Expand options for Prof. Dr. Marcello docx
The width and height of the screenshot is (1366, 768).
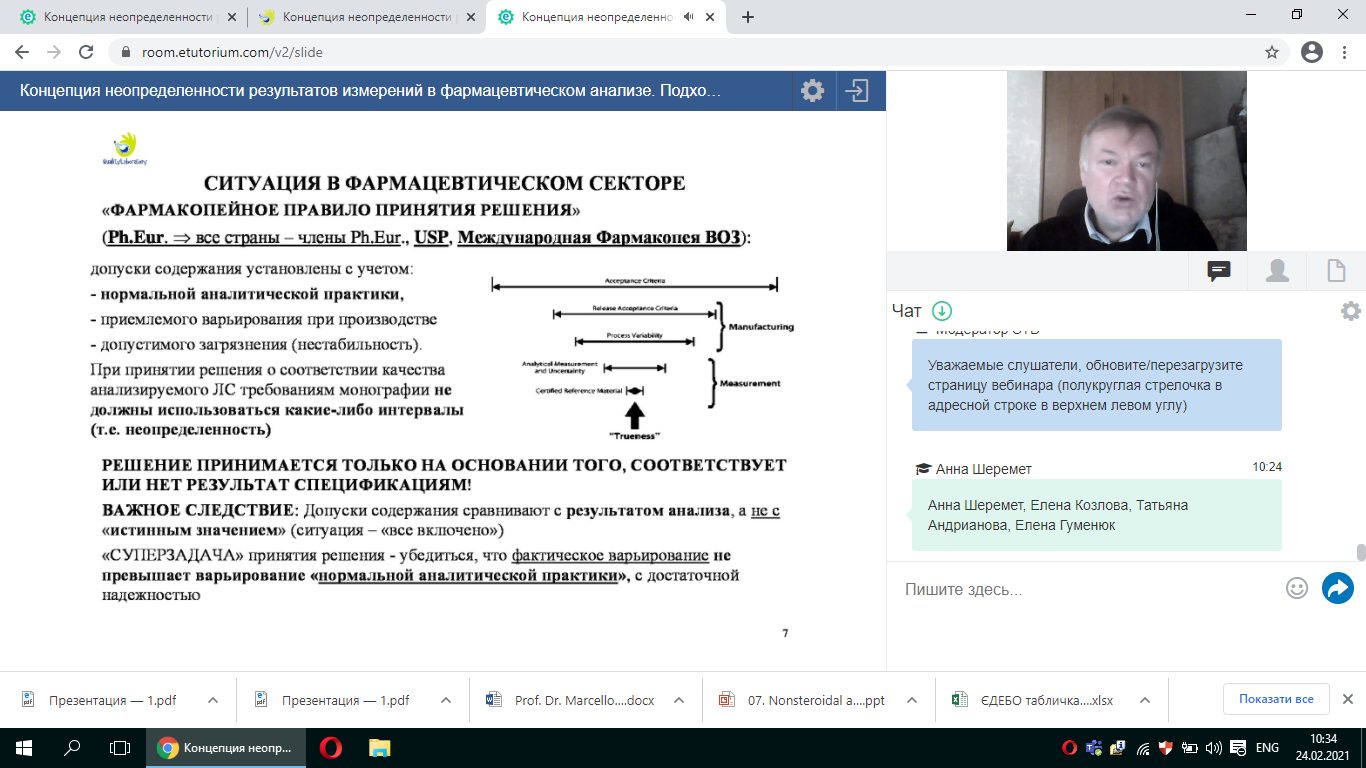(x=678, y=700)
